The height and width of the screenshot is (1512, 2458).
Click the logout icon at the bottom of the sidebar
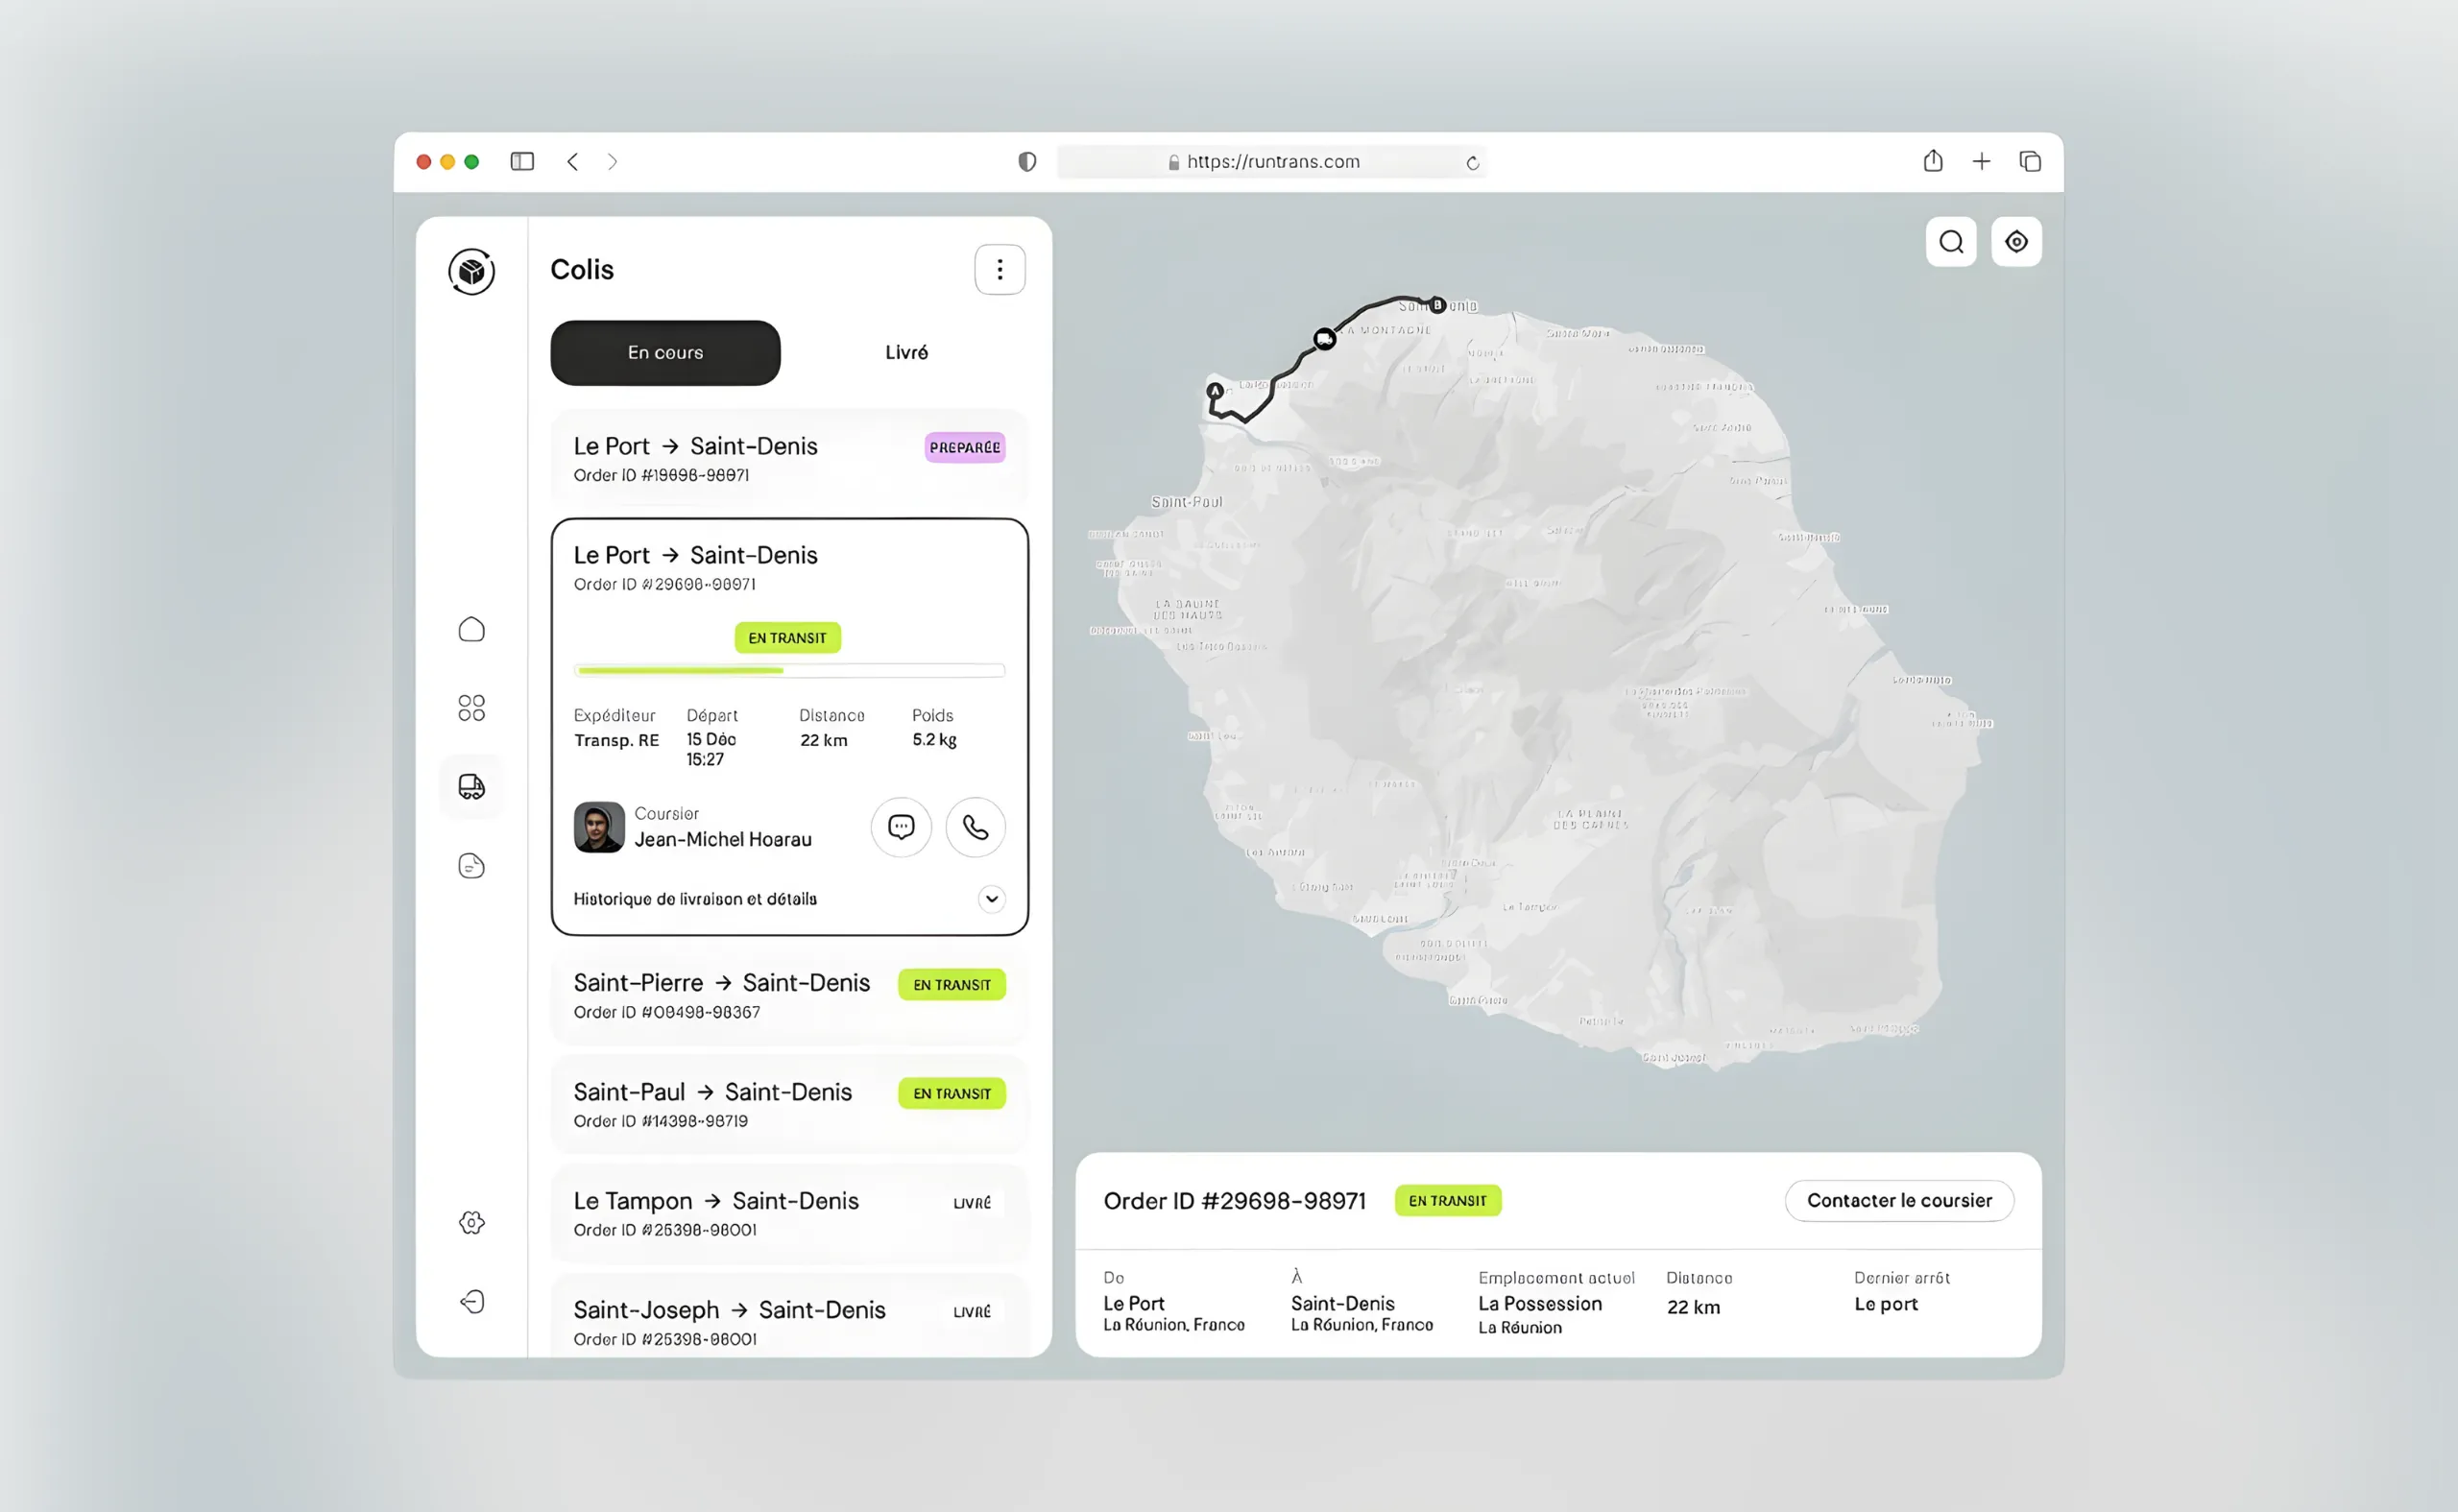click(471, 1301)
